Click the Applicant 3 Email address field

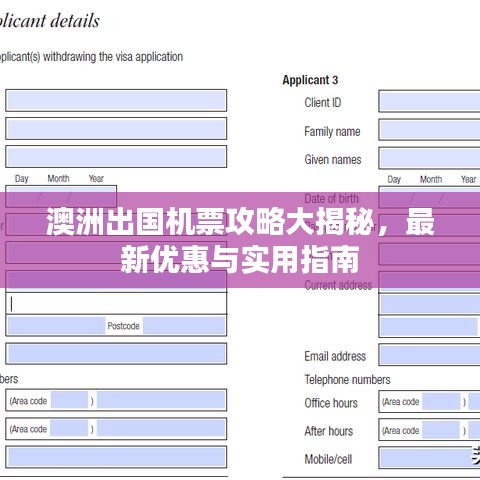429,355
